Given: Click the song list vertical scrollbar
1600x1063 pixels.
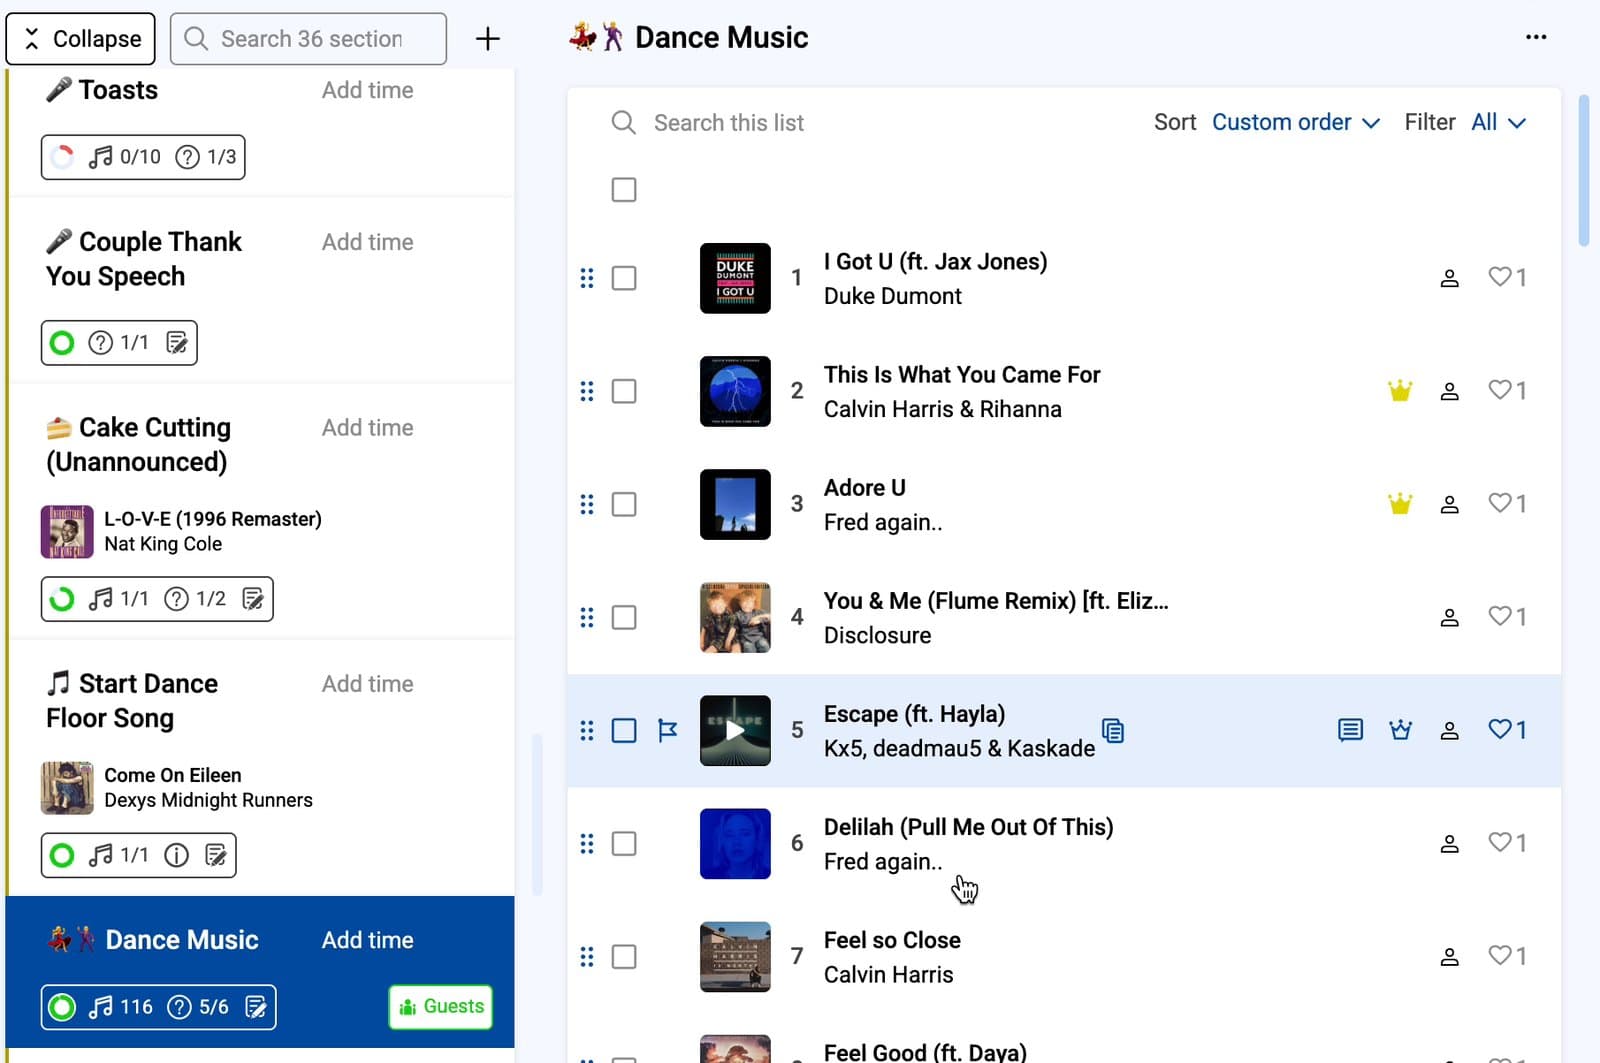Looking at the screenshot, I should [x=1583, y=170].
